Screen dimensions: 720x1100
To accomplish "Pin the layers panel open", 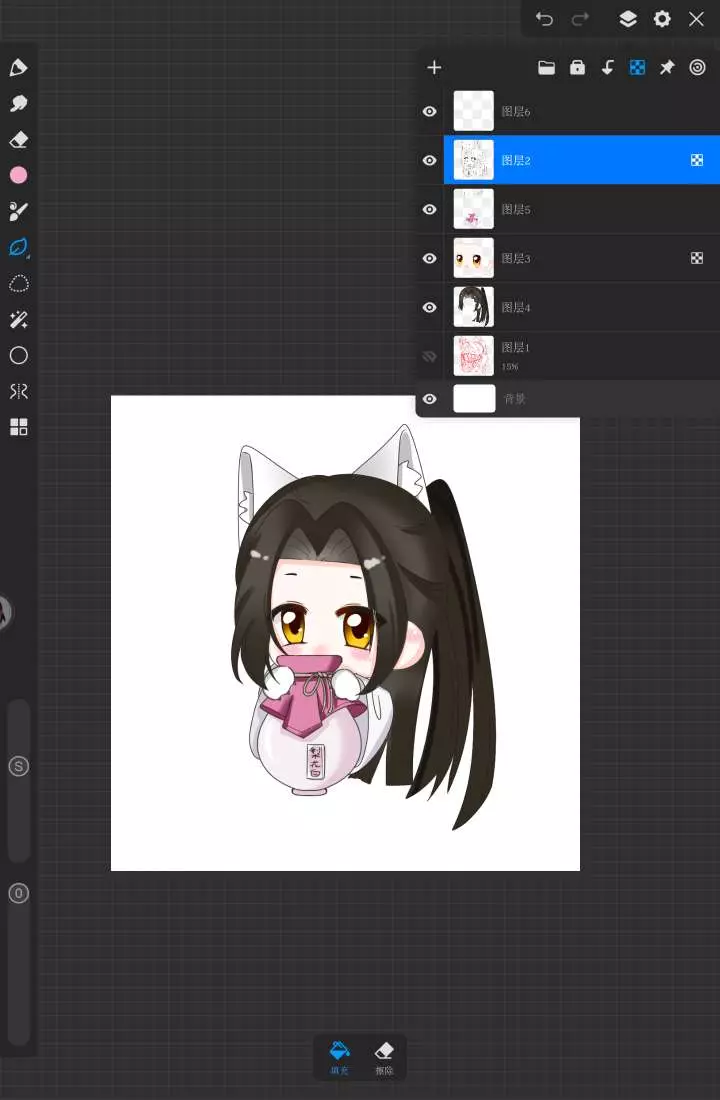I will [x=667, y=67].
